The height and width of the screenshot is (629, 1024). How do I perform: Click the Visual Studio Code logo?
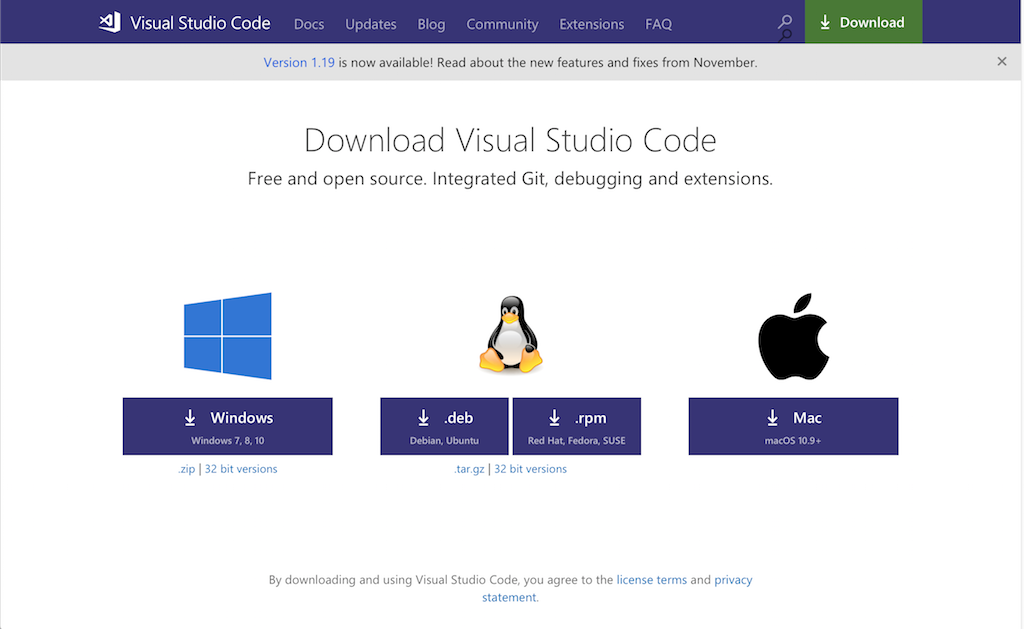[x=110, y=22]
